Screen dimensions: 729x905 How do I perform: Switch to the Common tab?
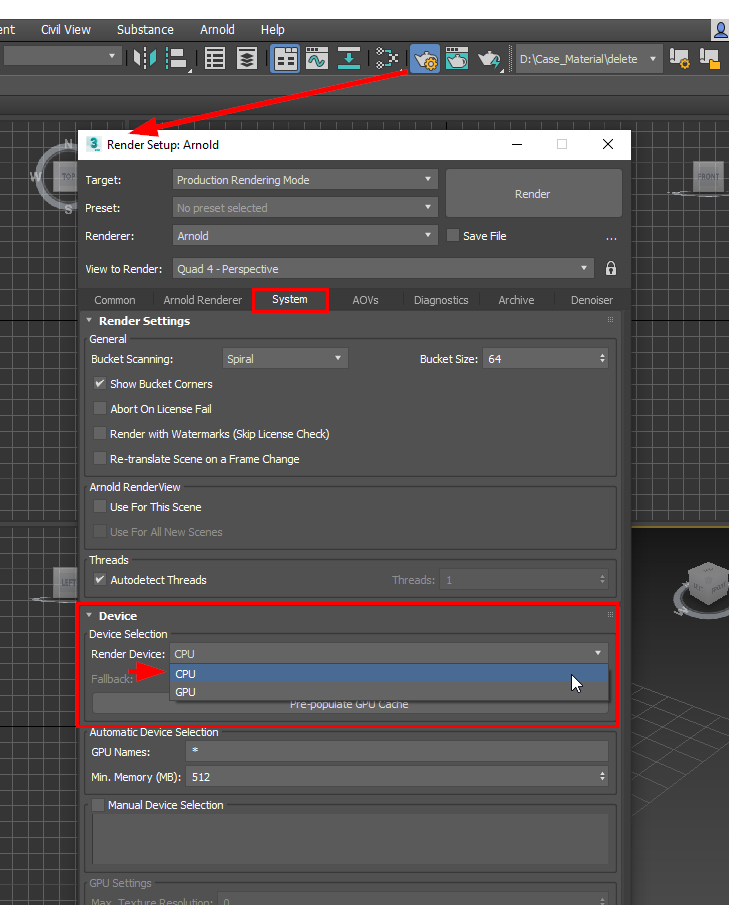coord(115,300)
